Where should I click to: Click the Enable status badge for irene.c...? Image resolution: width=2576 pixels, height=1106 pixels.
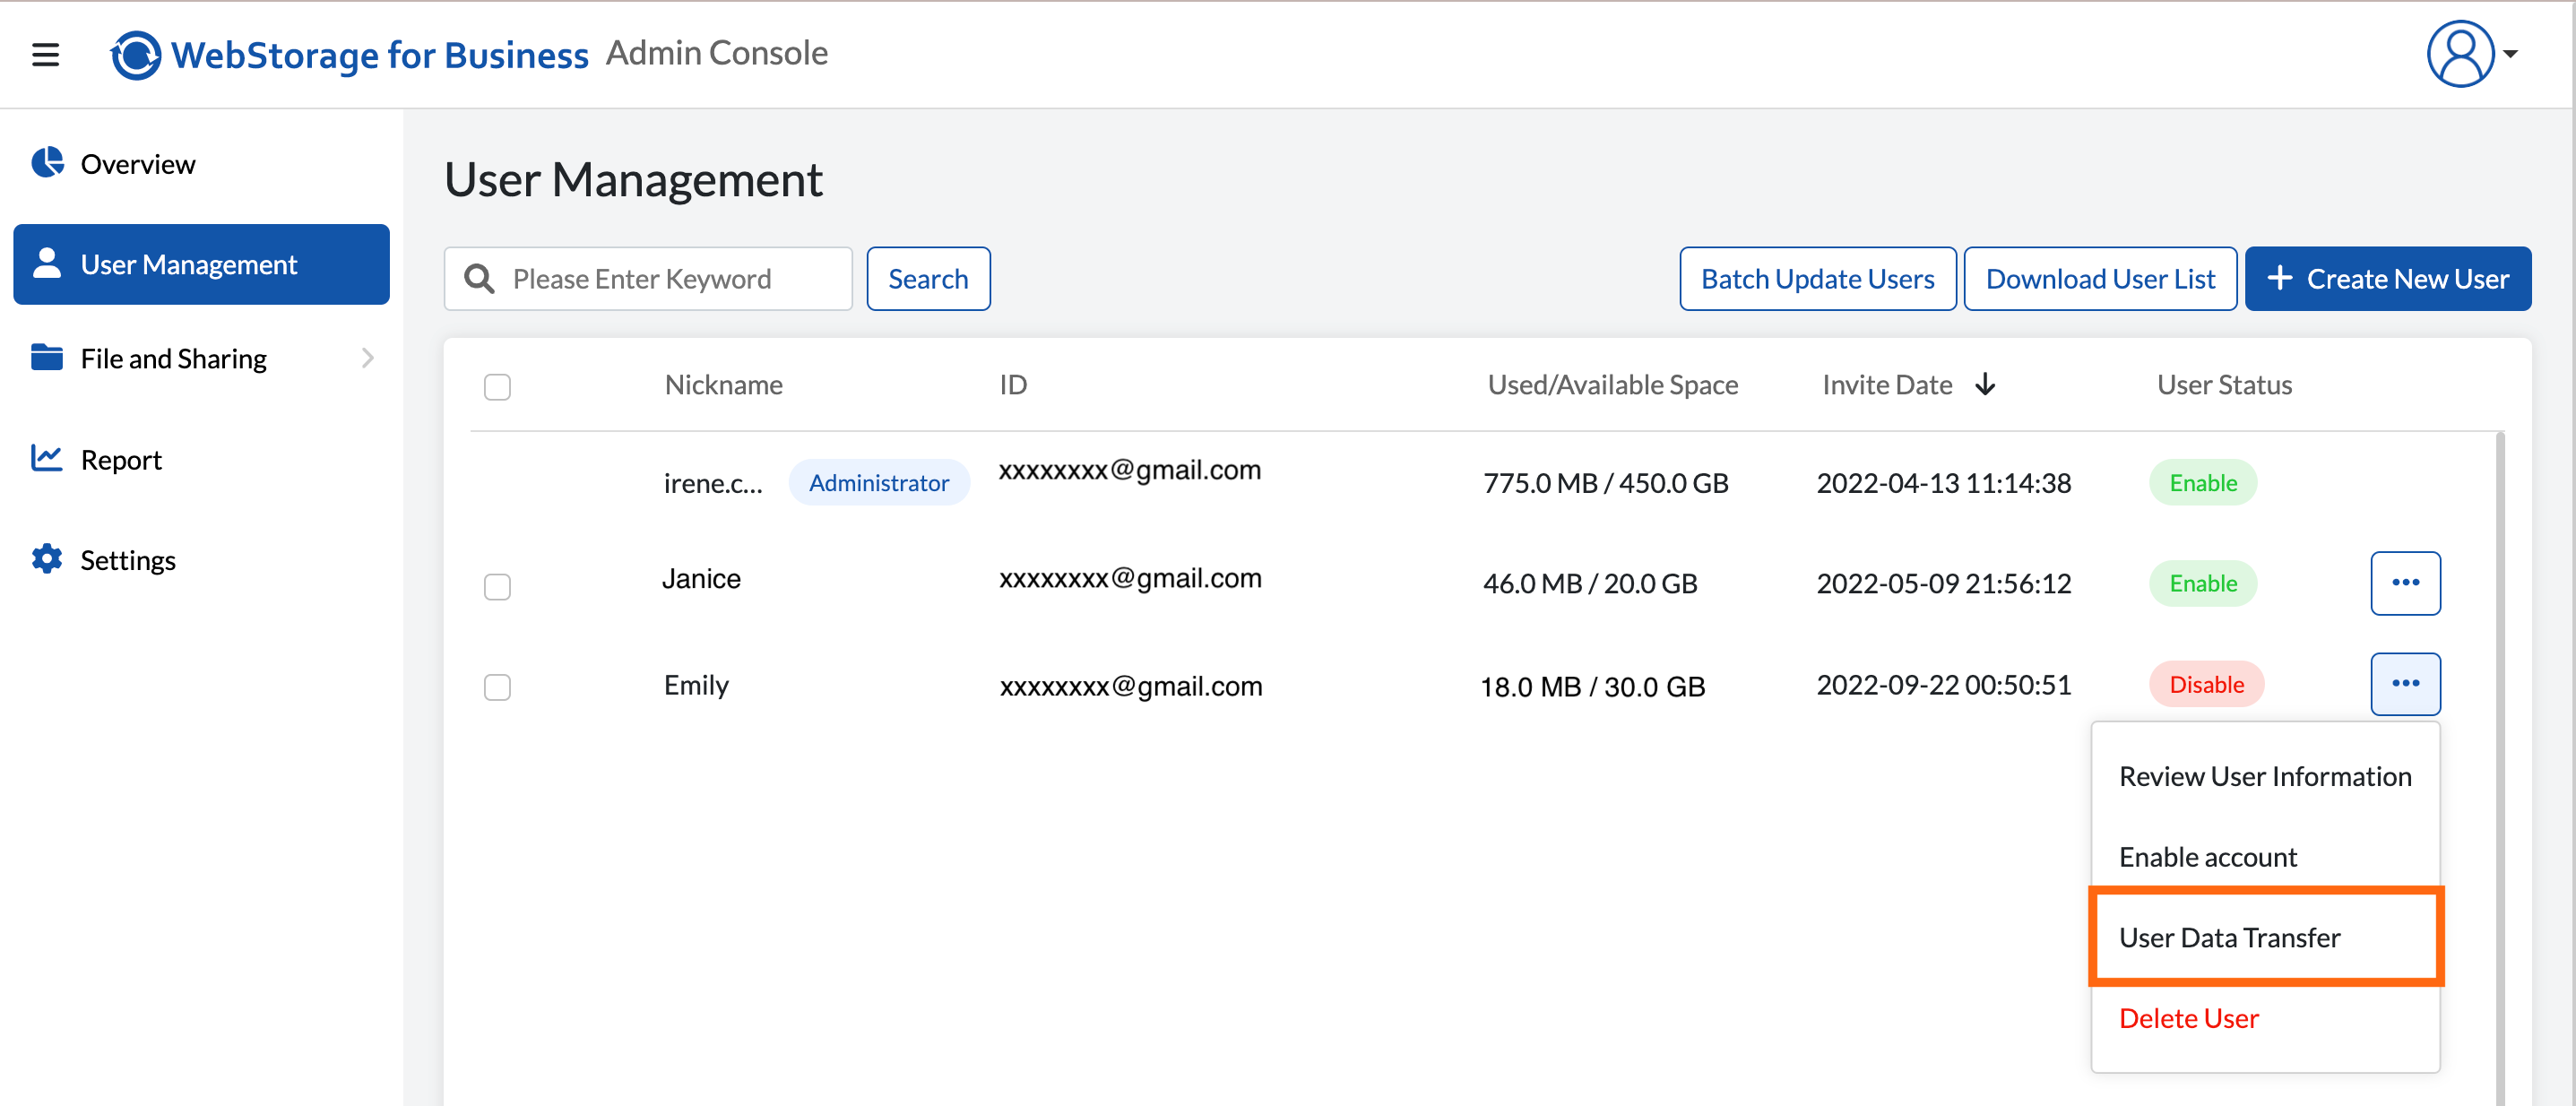click(2202, 483)
